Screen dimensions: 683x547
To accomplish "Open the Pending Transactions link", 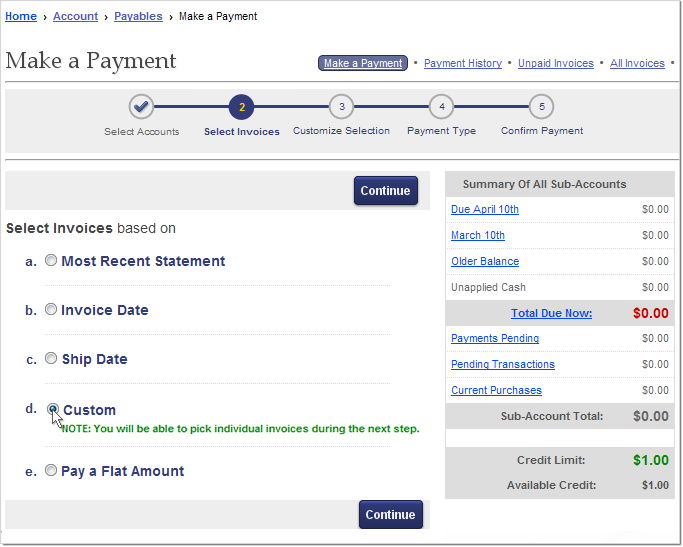I will click(x=502, y=364).
